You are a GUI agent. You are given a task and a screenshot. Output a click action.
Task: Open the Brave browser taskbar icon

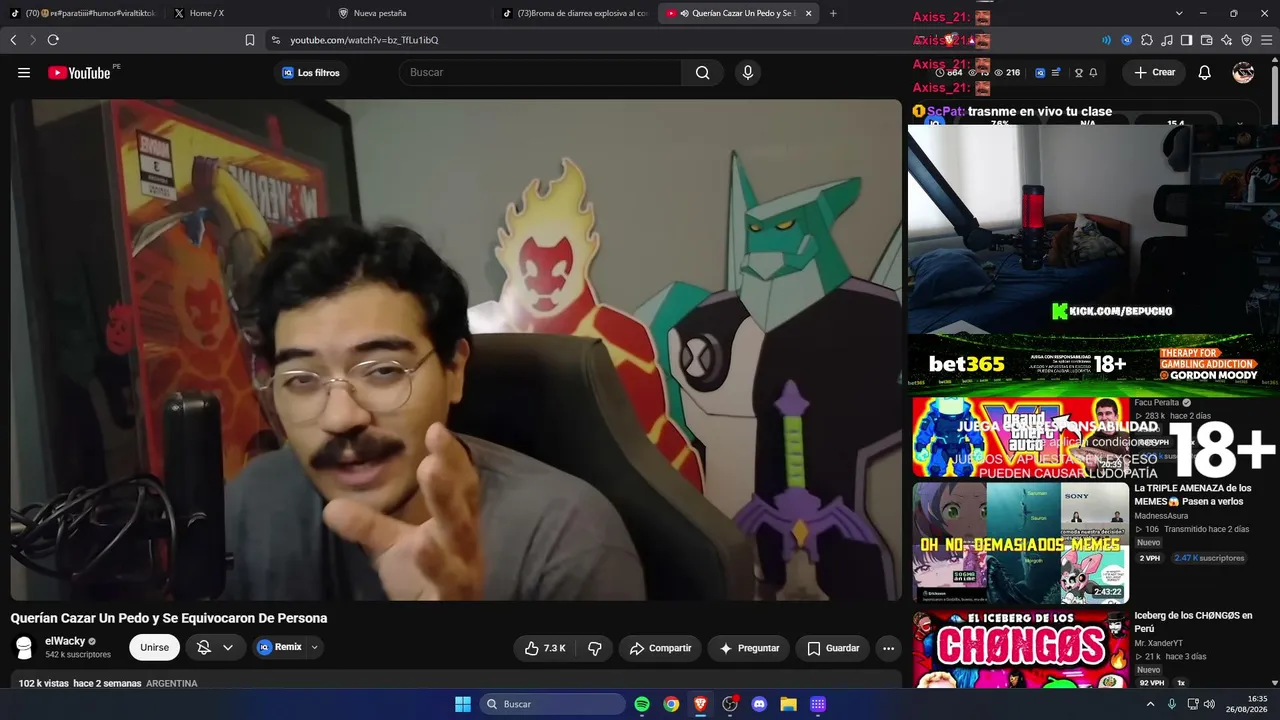700,704
